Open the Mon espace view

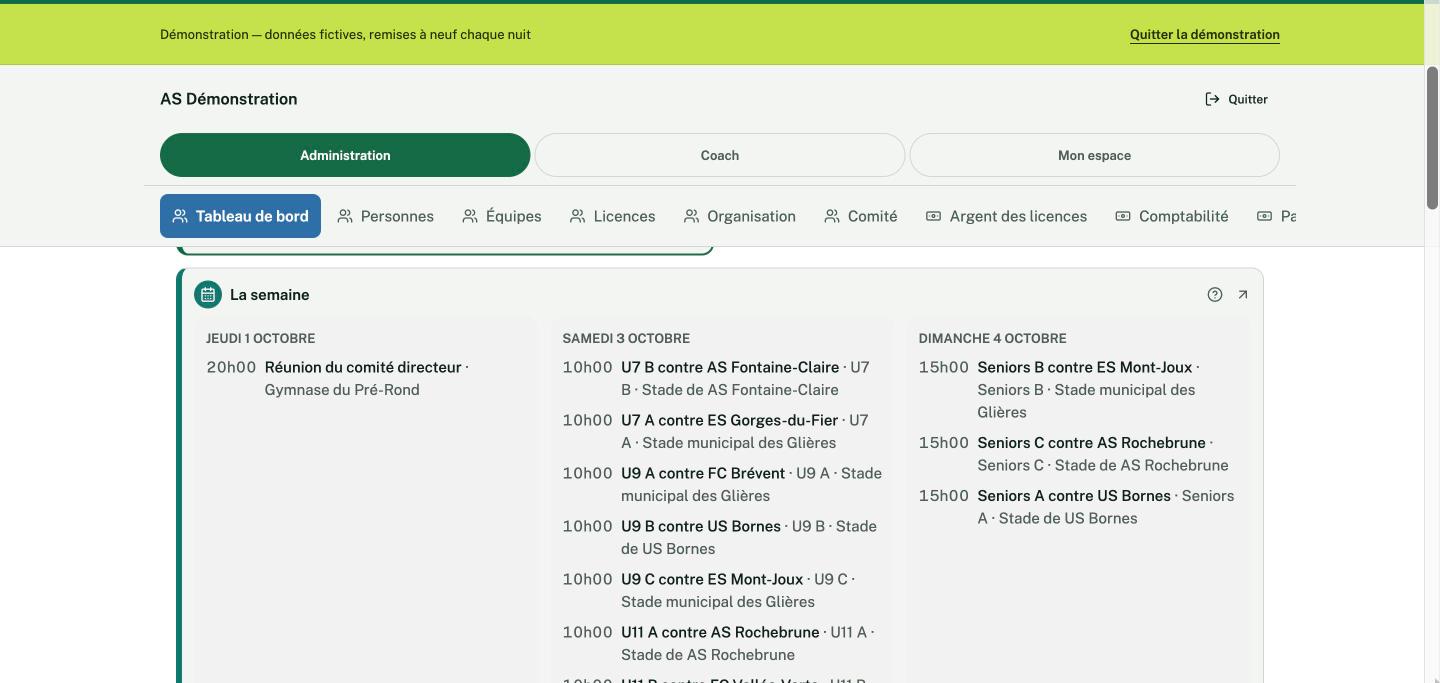click(1094, 155)
